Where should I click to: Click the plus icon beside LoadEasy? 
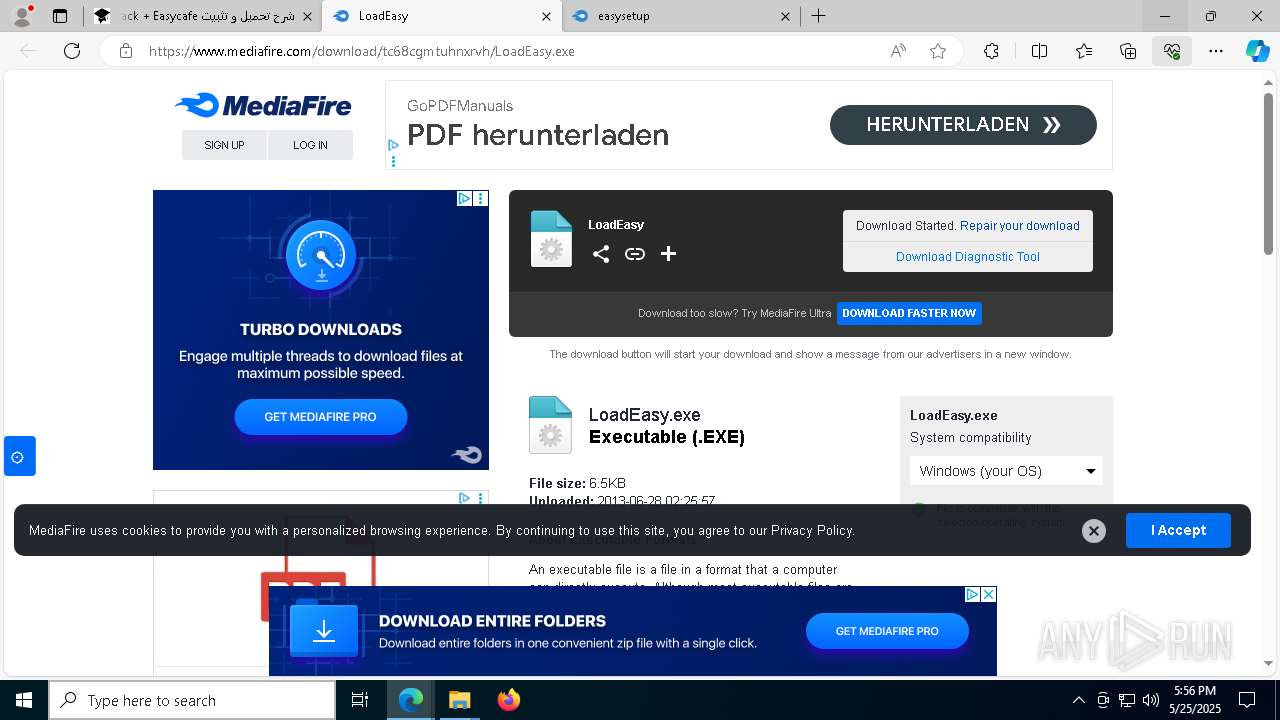pyautogui.click(x=669, y=254)
